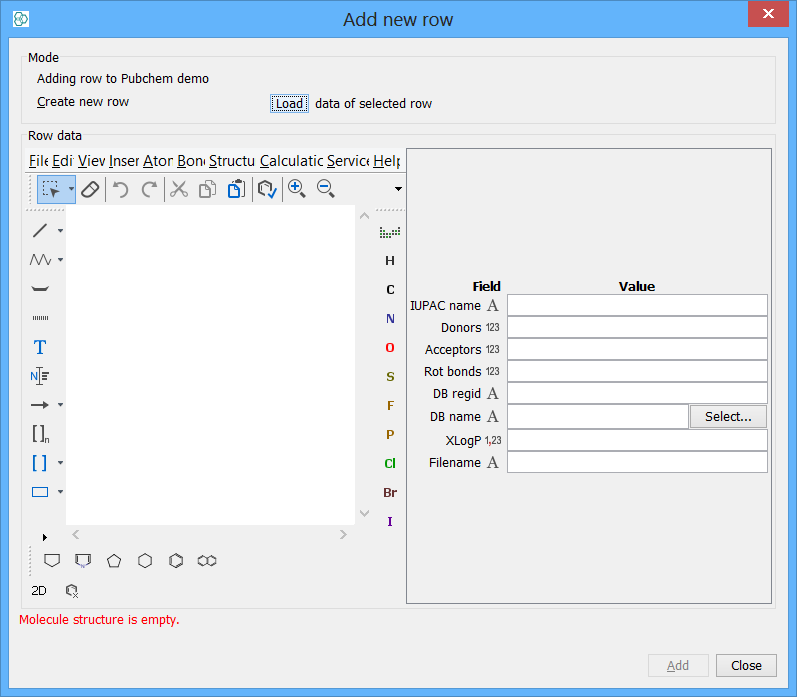Open the Structure menu
This screenshot has width=797, height=697.
tap(232, 161)
